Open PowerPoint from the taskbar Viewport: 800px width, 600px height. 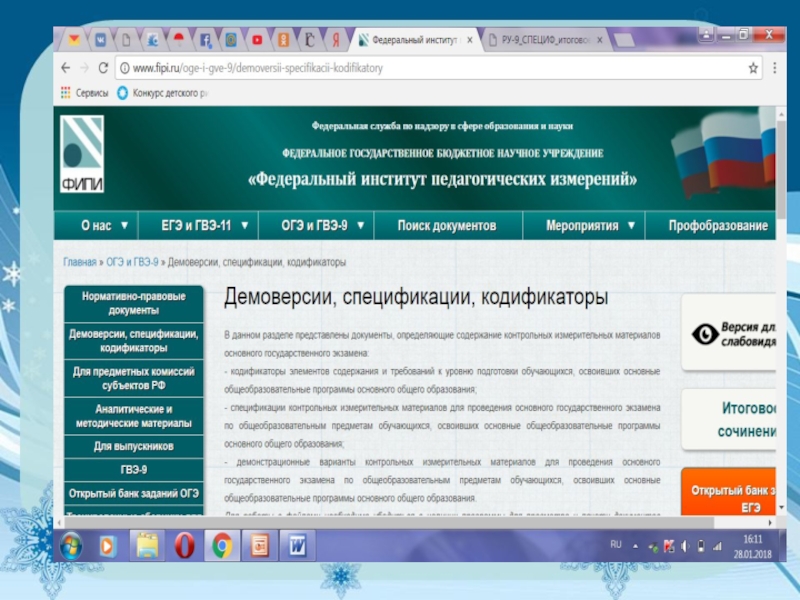[260, 546]
